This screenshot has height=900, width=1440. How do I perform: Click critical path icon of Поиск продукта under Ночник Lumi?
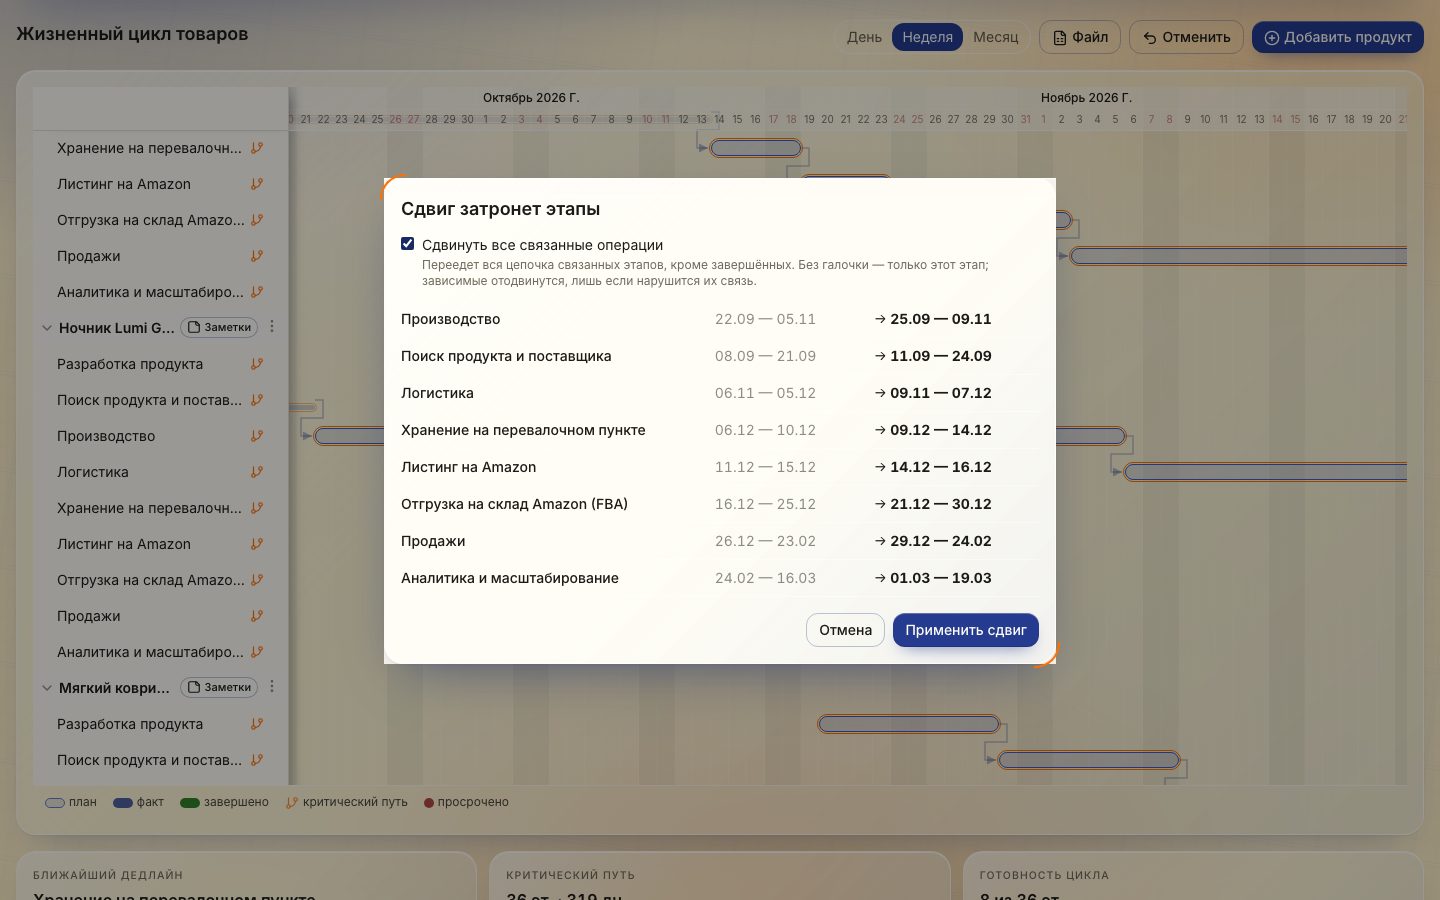click(257, 400)
